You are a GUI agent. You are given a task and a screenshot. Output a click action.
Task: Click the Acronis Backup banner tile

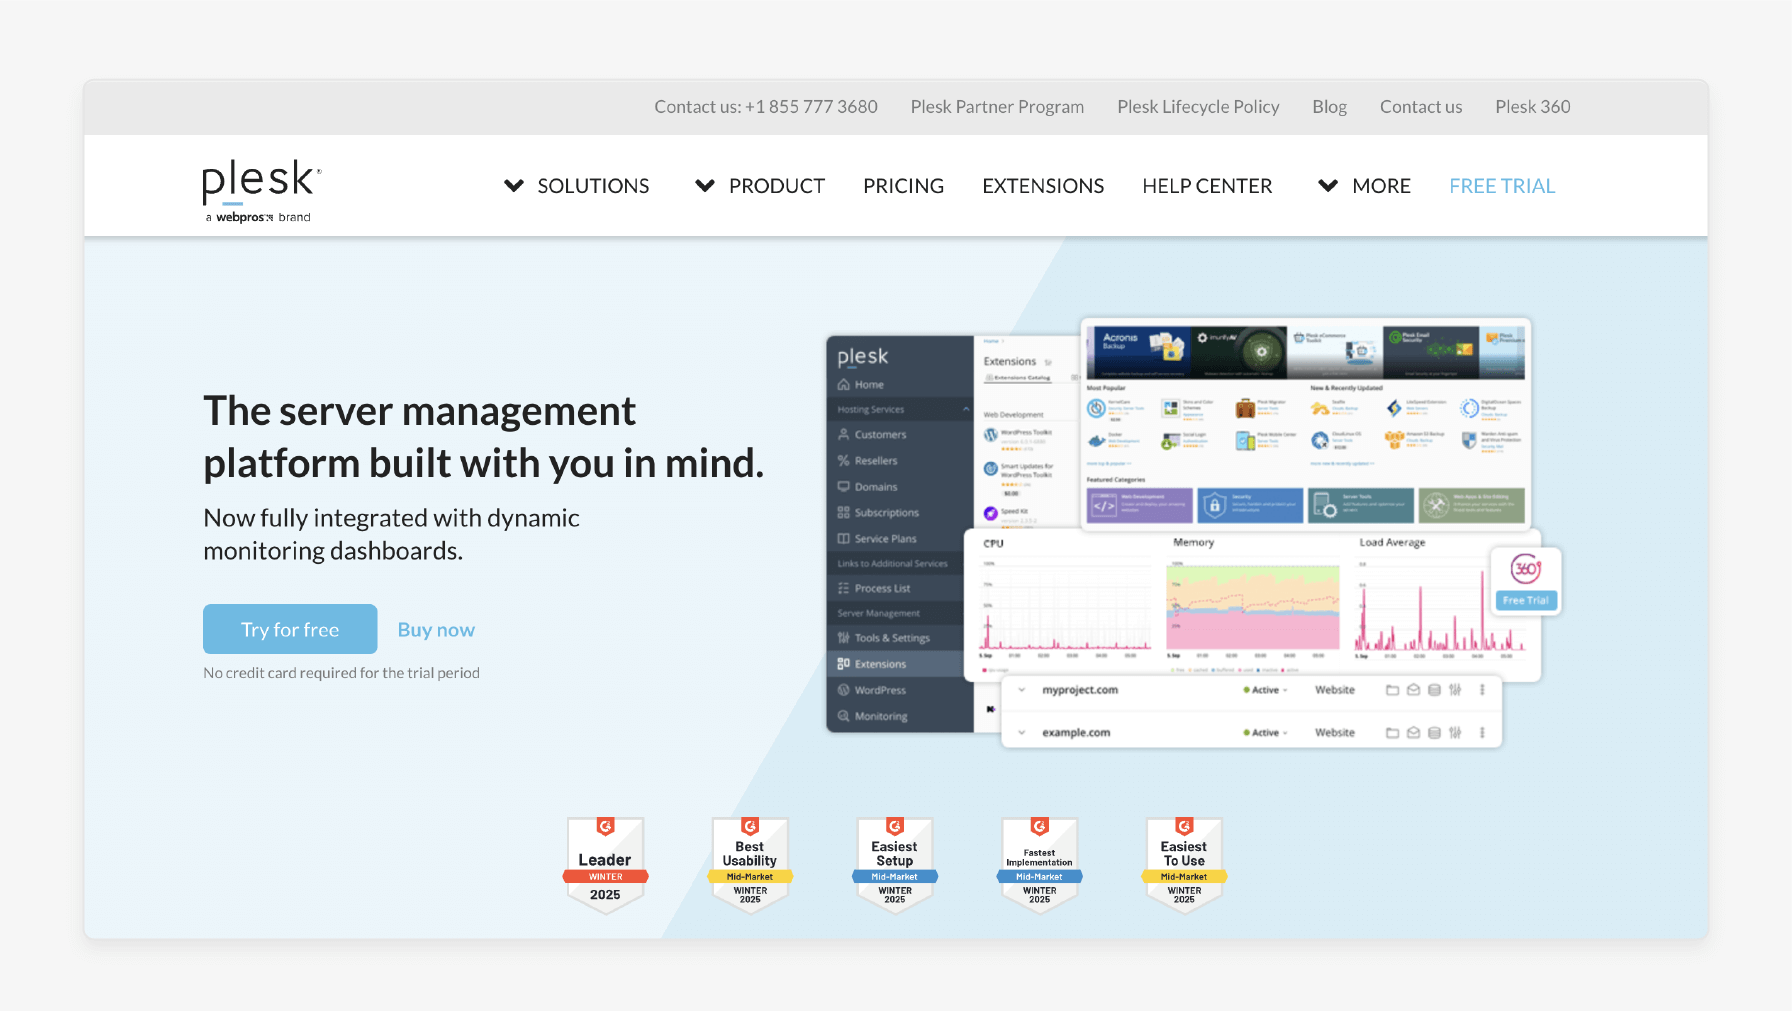(1143, 352)
